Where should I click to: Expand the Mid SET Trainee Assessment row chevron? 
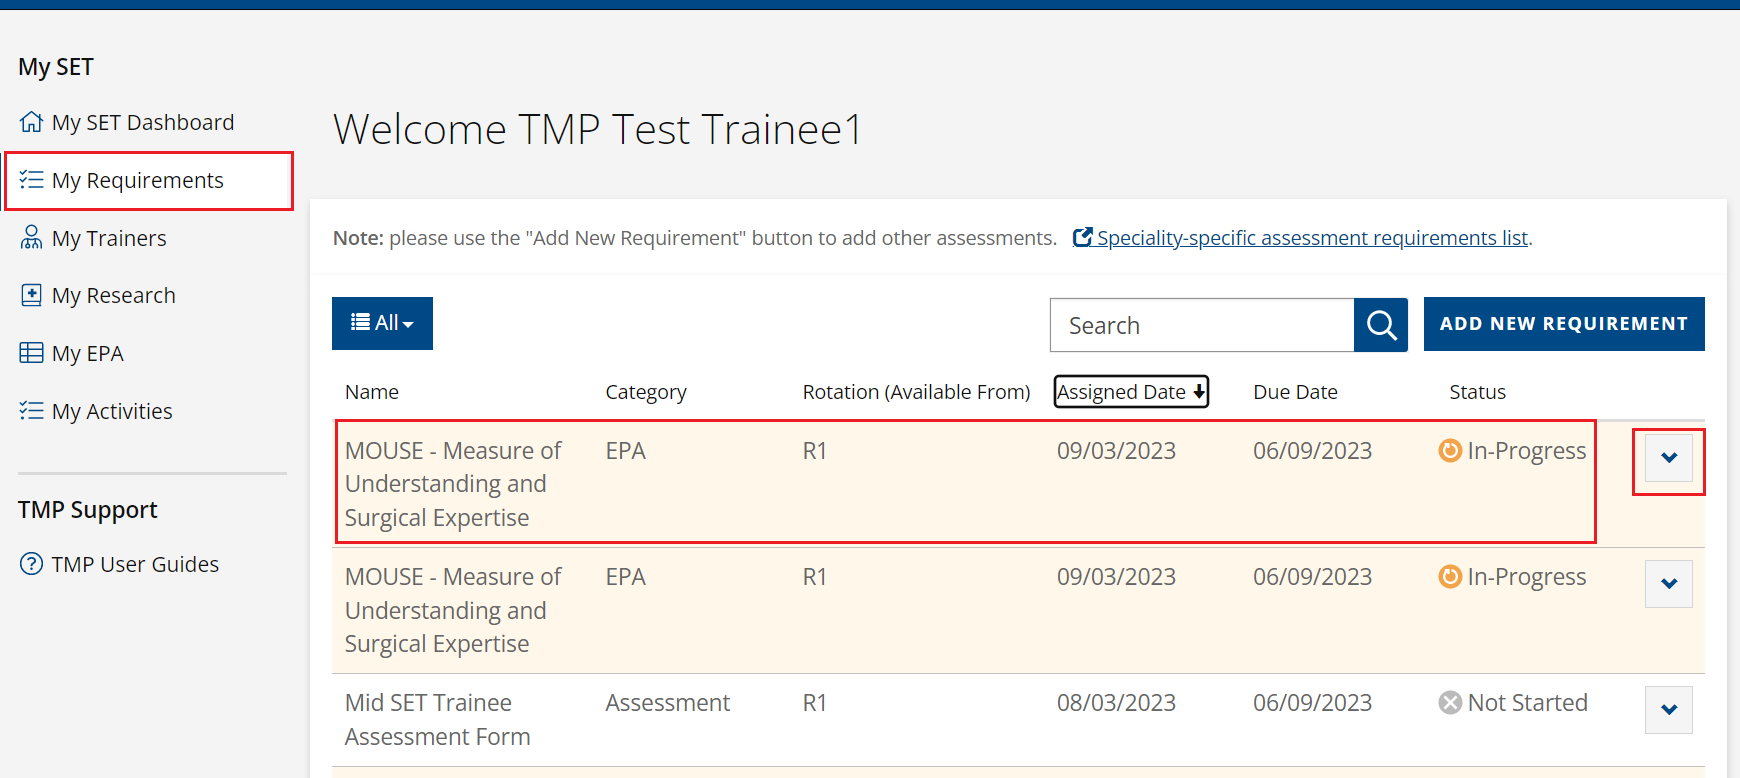click(x=1669, y=710)
